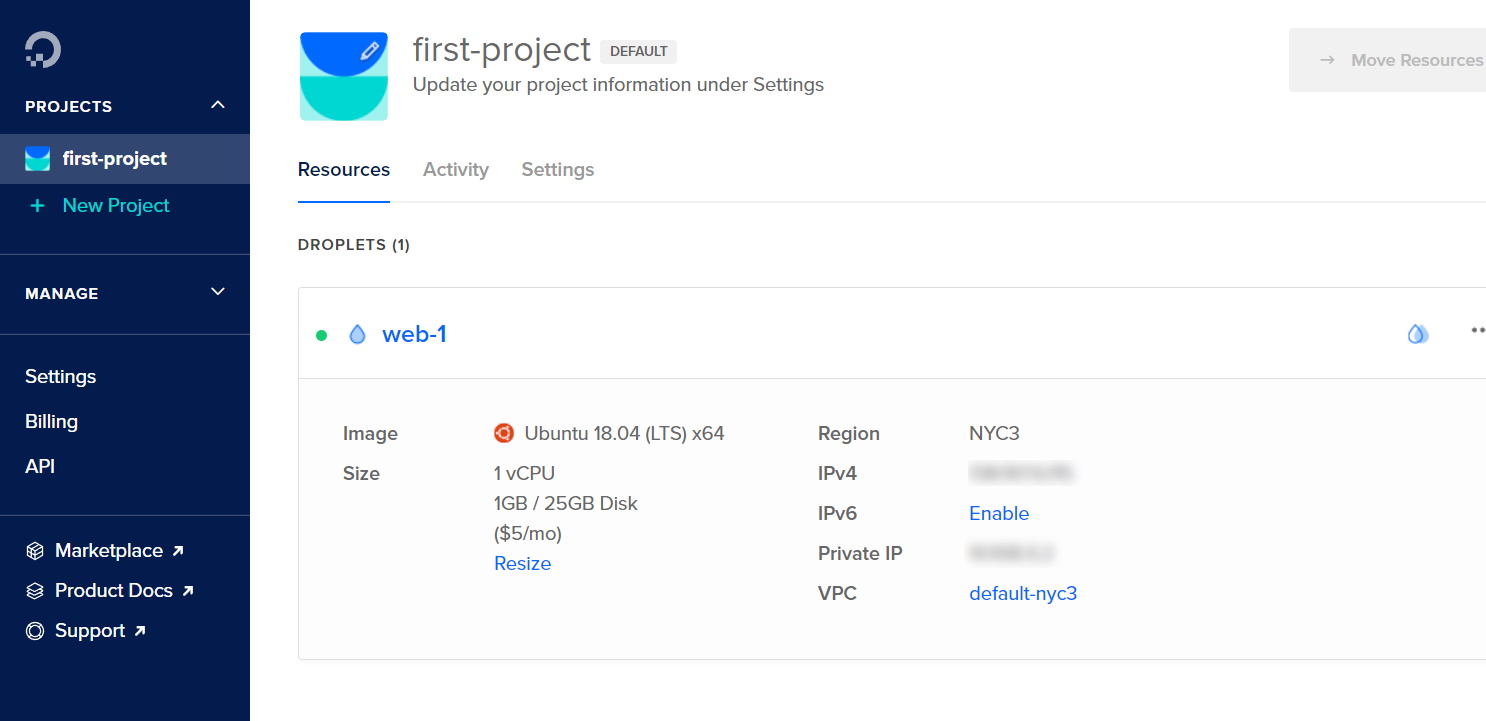
Task: Create a New Project
Action: 116,205
